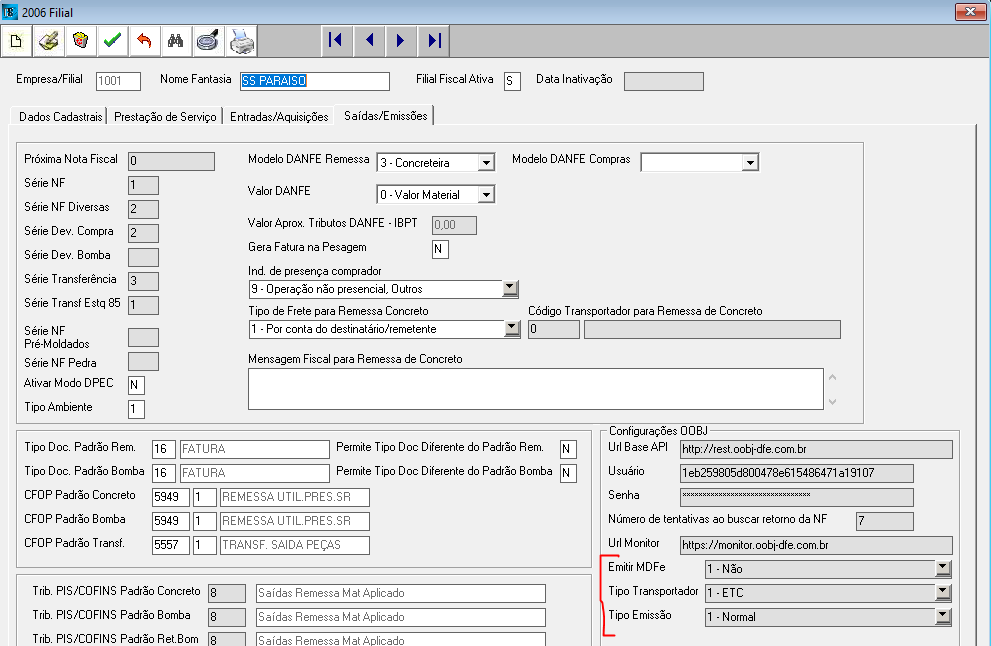The height and width of the screenshot is (646, 991).
Task: Click the Série Transferência field
Action: [x=143, y=281]
